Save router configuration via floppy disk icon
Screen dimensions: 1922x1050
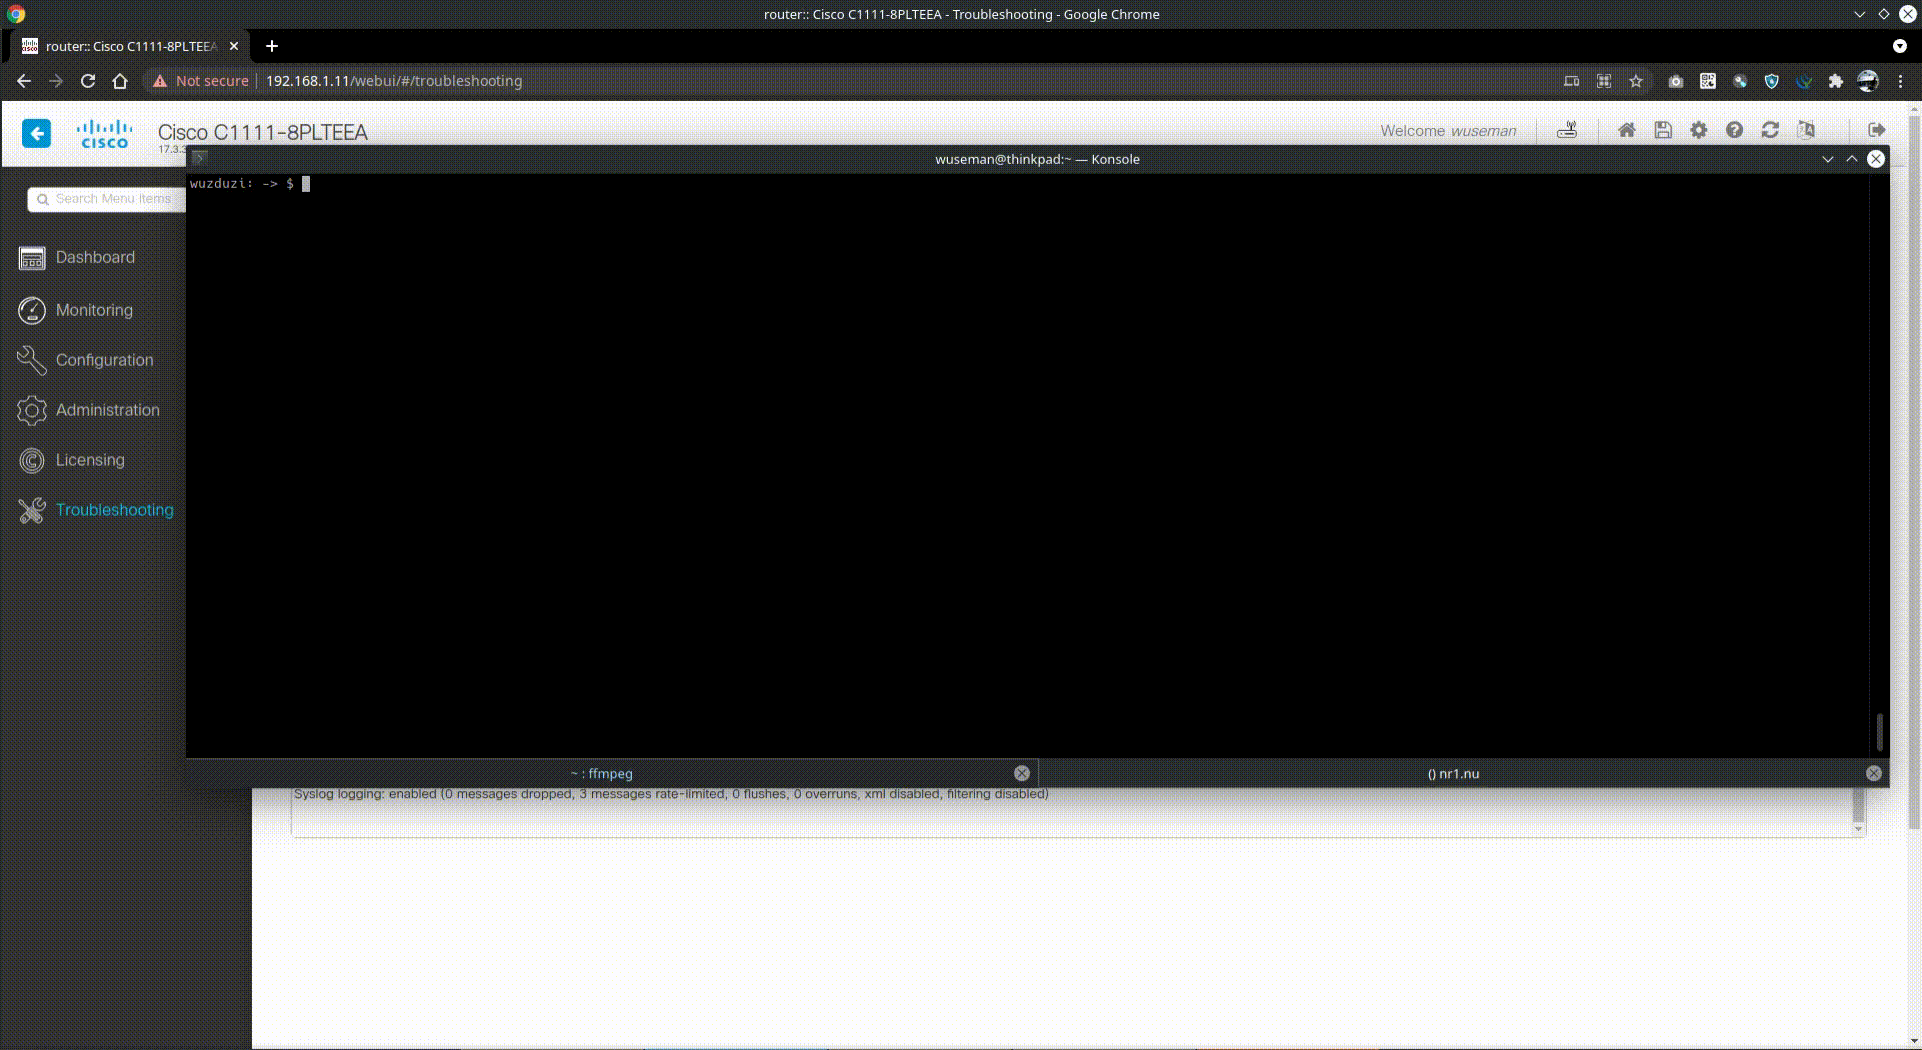[x=1663, y=130]
